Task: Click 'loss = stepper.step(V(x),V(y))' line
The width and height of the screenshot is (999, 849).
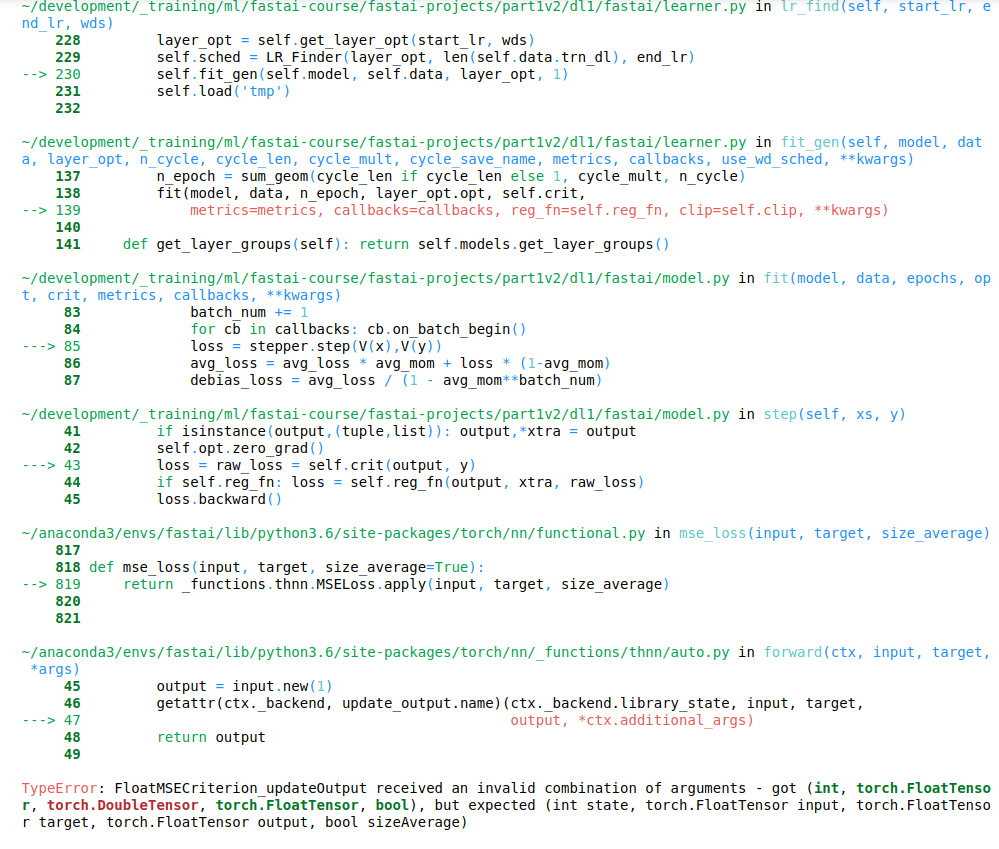Action: coord(316,346)
